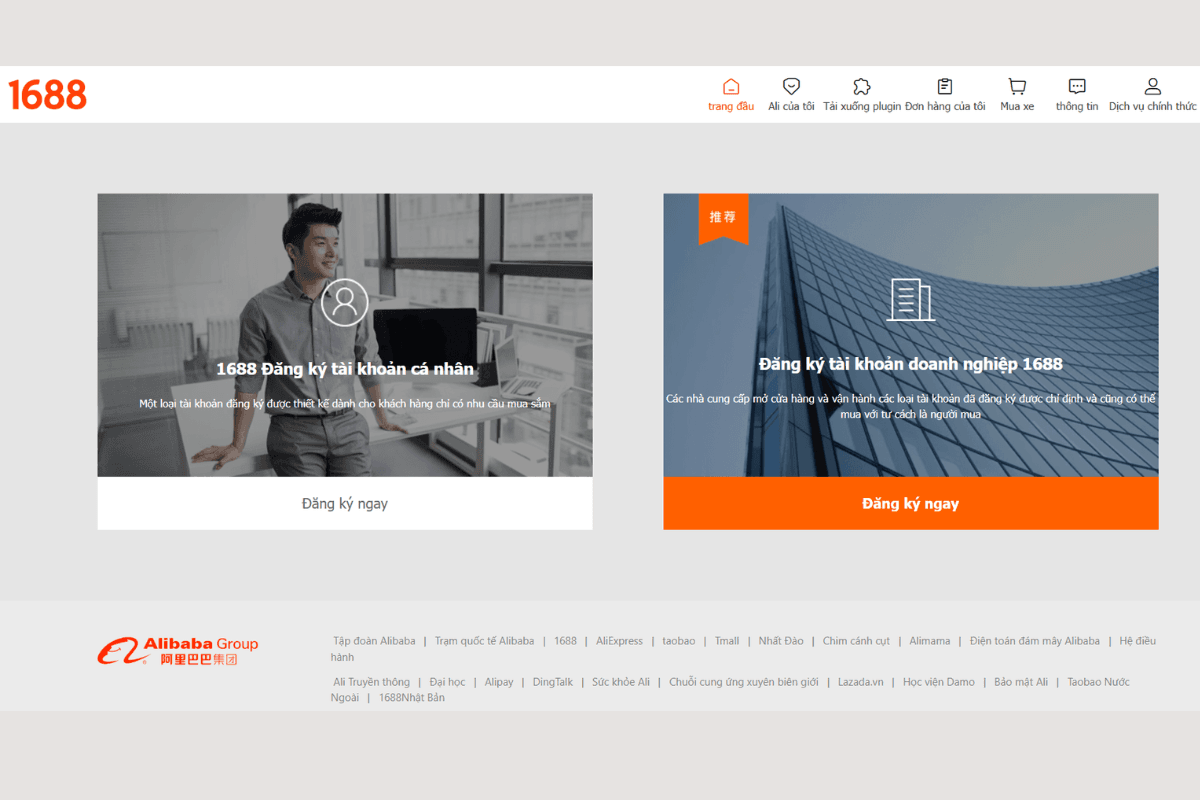Click heading Đăng ký tài khoản doanh nghiệp 1688

(x=911, y=364)
